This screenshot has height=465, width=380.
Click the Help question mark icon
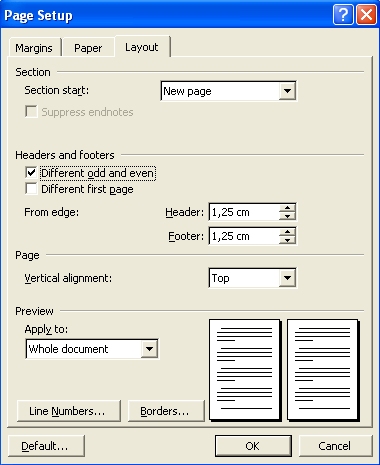click(343, 15)
